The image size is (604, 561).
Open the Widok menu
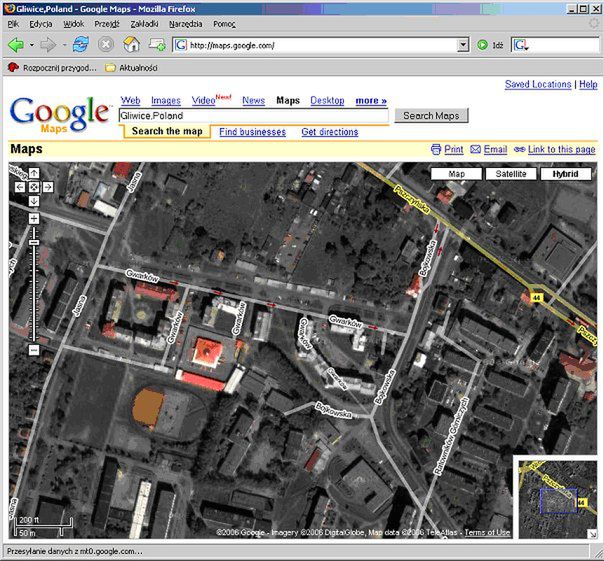coord(74,24)
